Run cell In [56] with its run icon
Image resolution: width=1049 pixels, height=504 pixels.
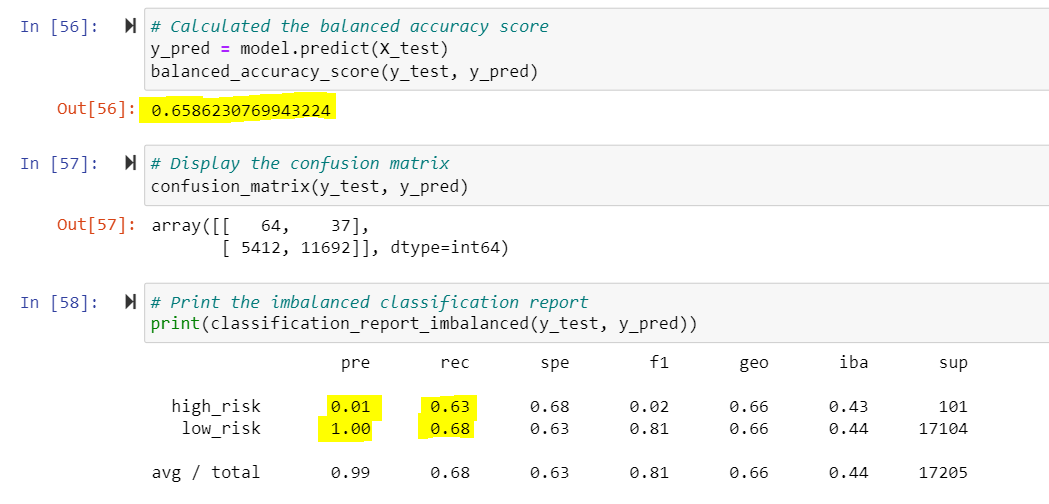pos(130,27)
